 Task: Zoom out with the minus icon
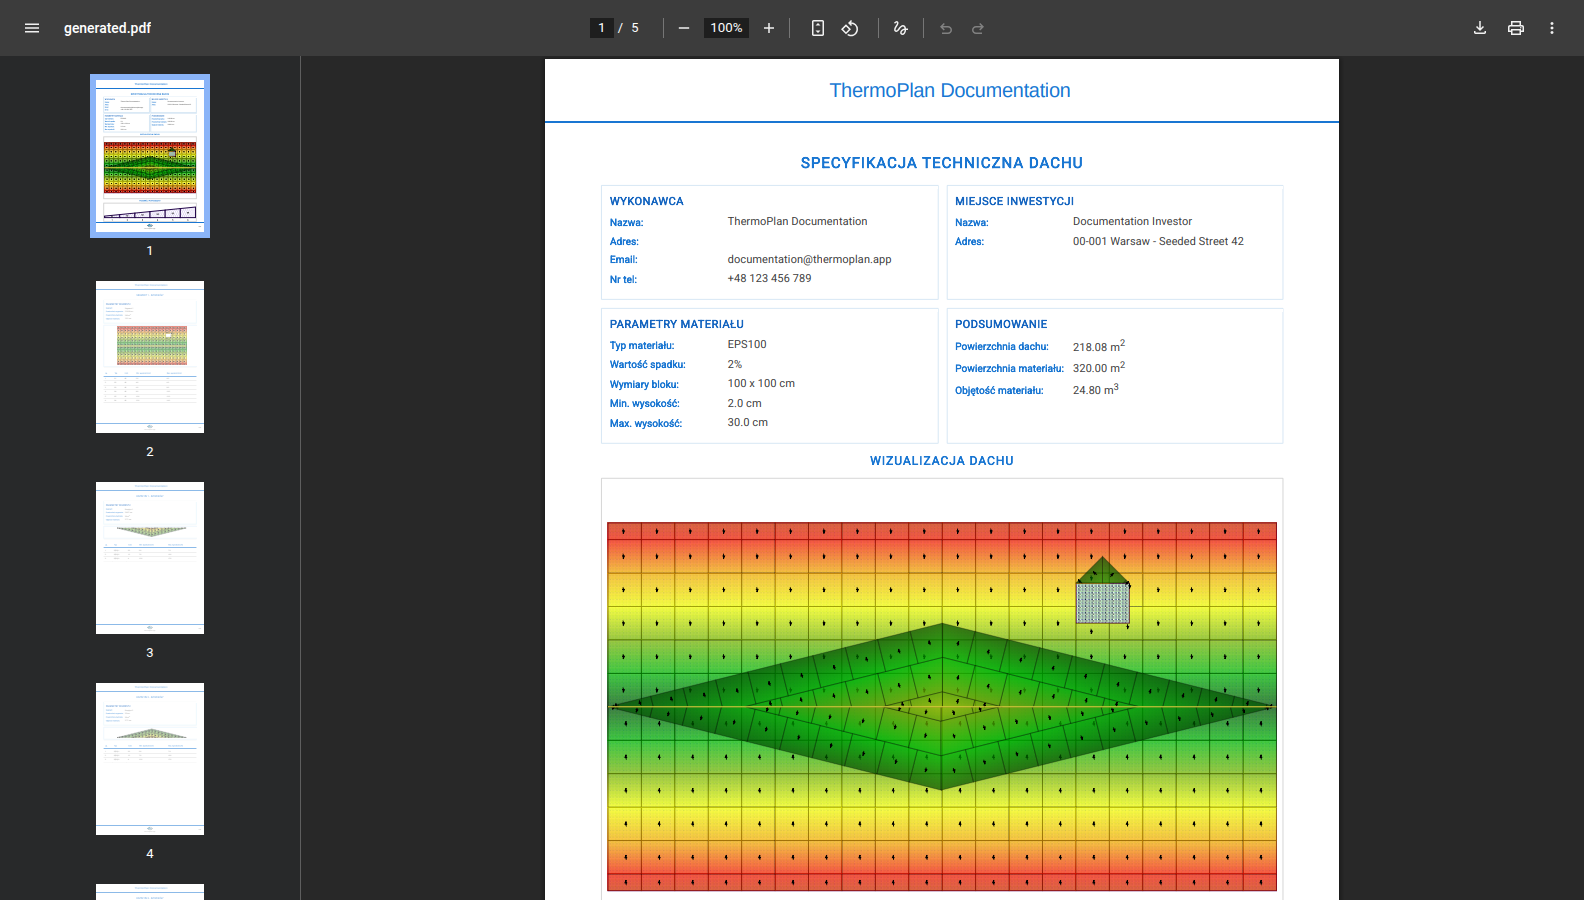(684, 28)
